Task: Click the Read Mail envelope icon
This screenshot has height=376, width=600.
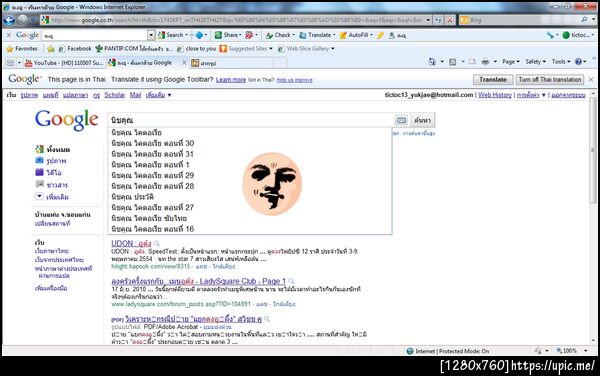Action: 472,62
